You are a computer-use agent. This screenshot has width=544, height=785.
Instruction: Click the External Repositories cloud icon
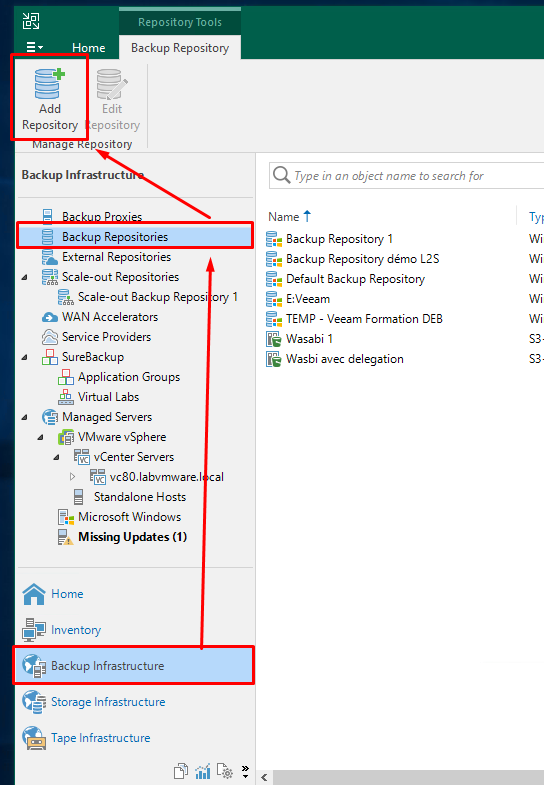click(50, 257)
